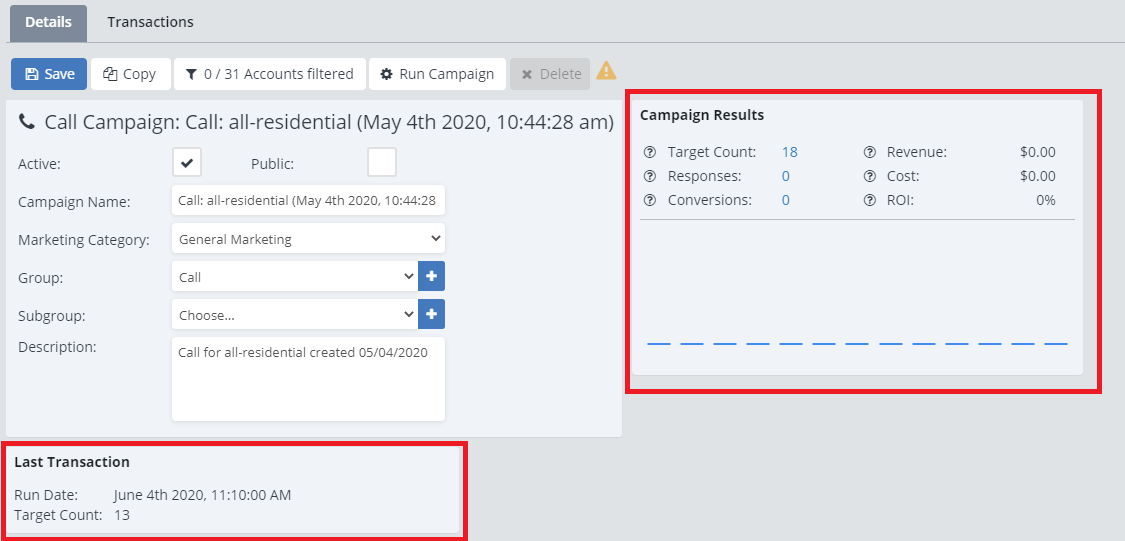Click the Run Campaign button

point(437,74)
